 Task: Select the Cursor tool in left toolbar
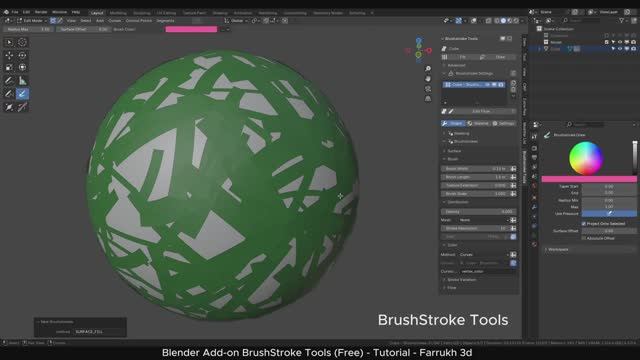pos(22,42)
